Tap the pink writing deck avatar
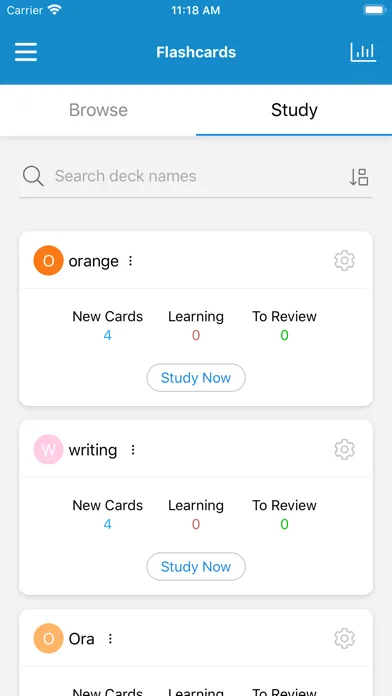The image size is (392, 696). pyautogui.click(x=48, y=450)
